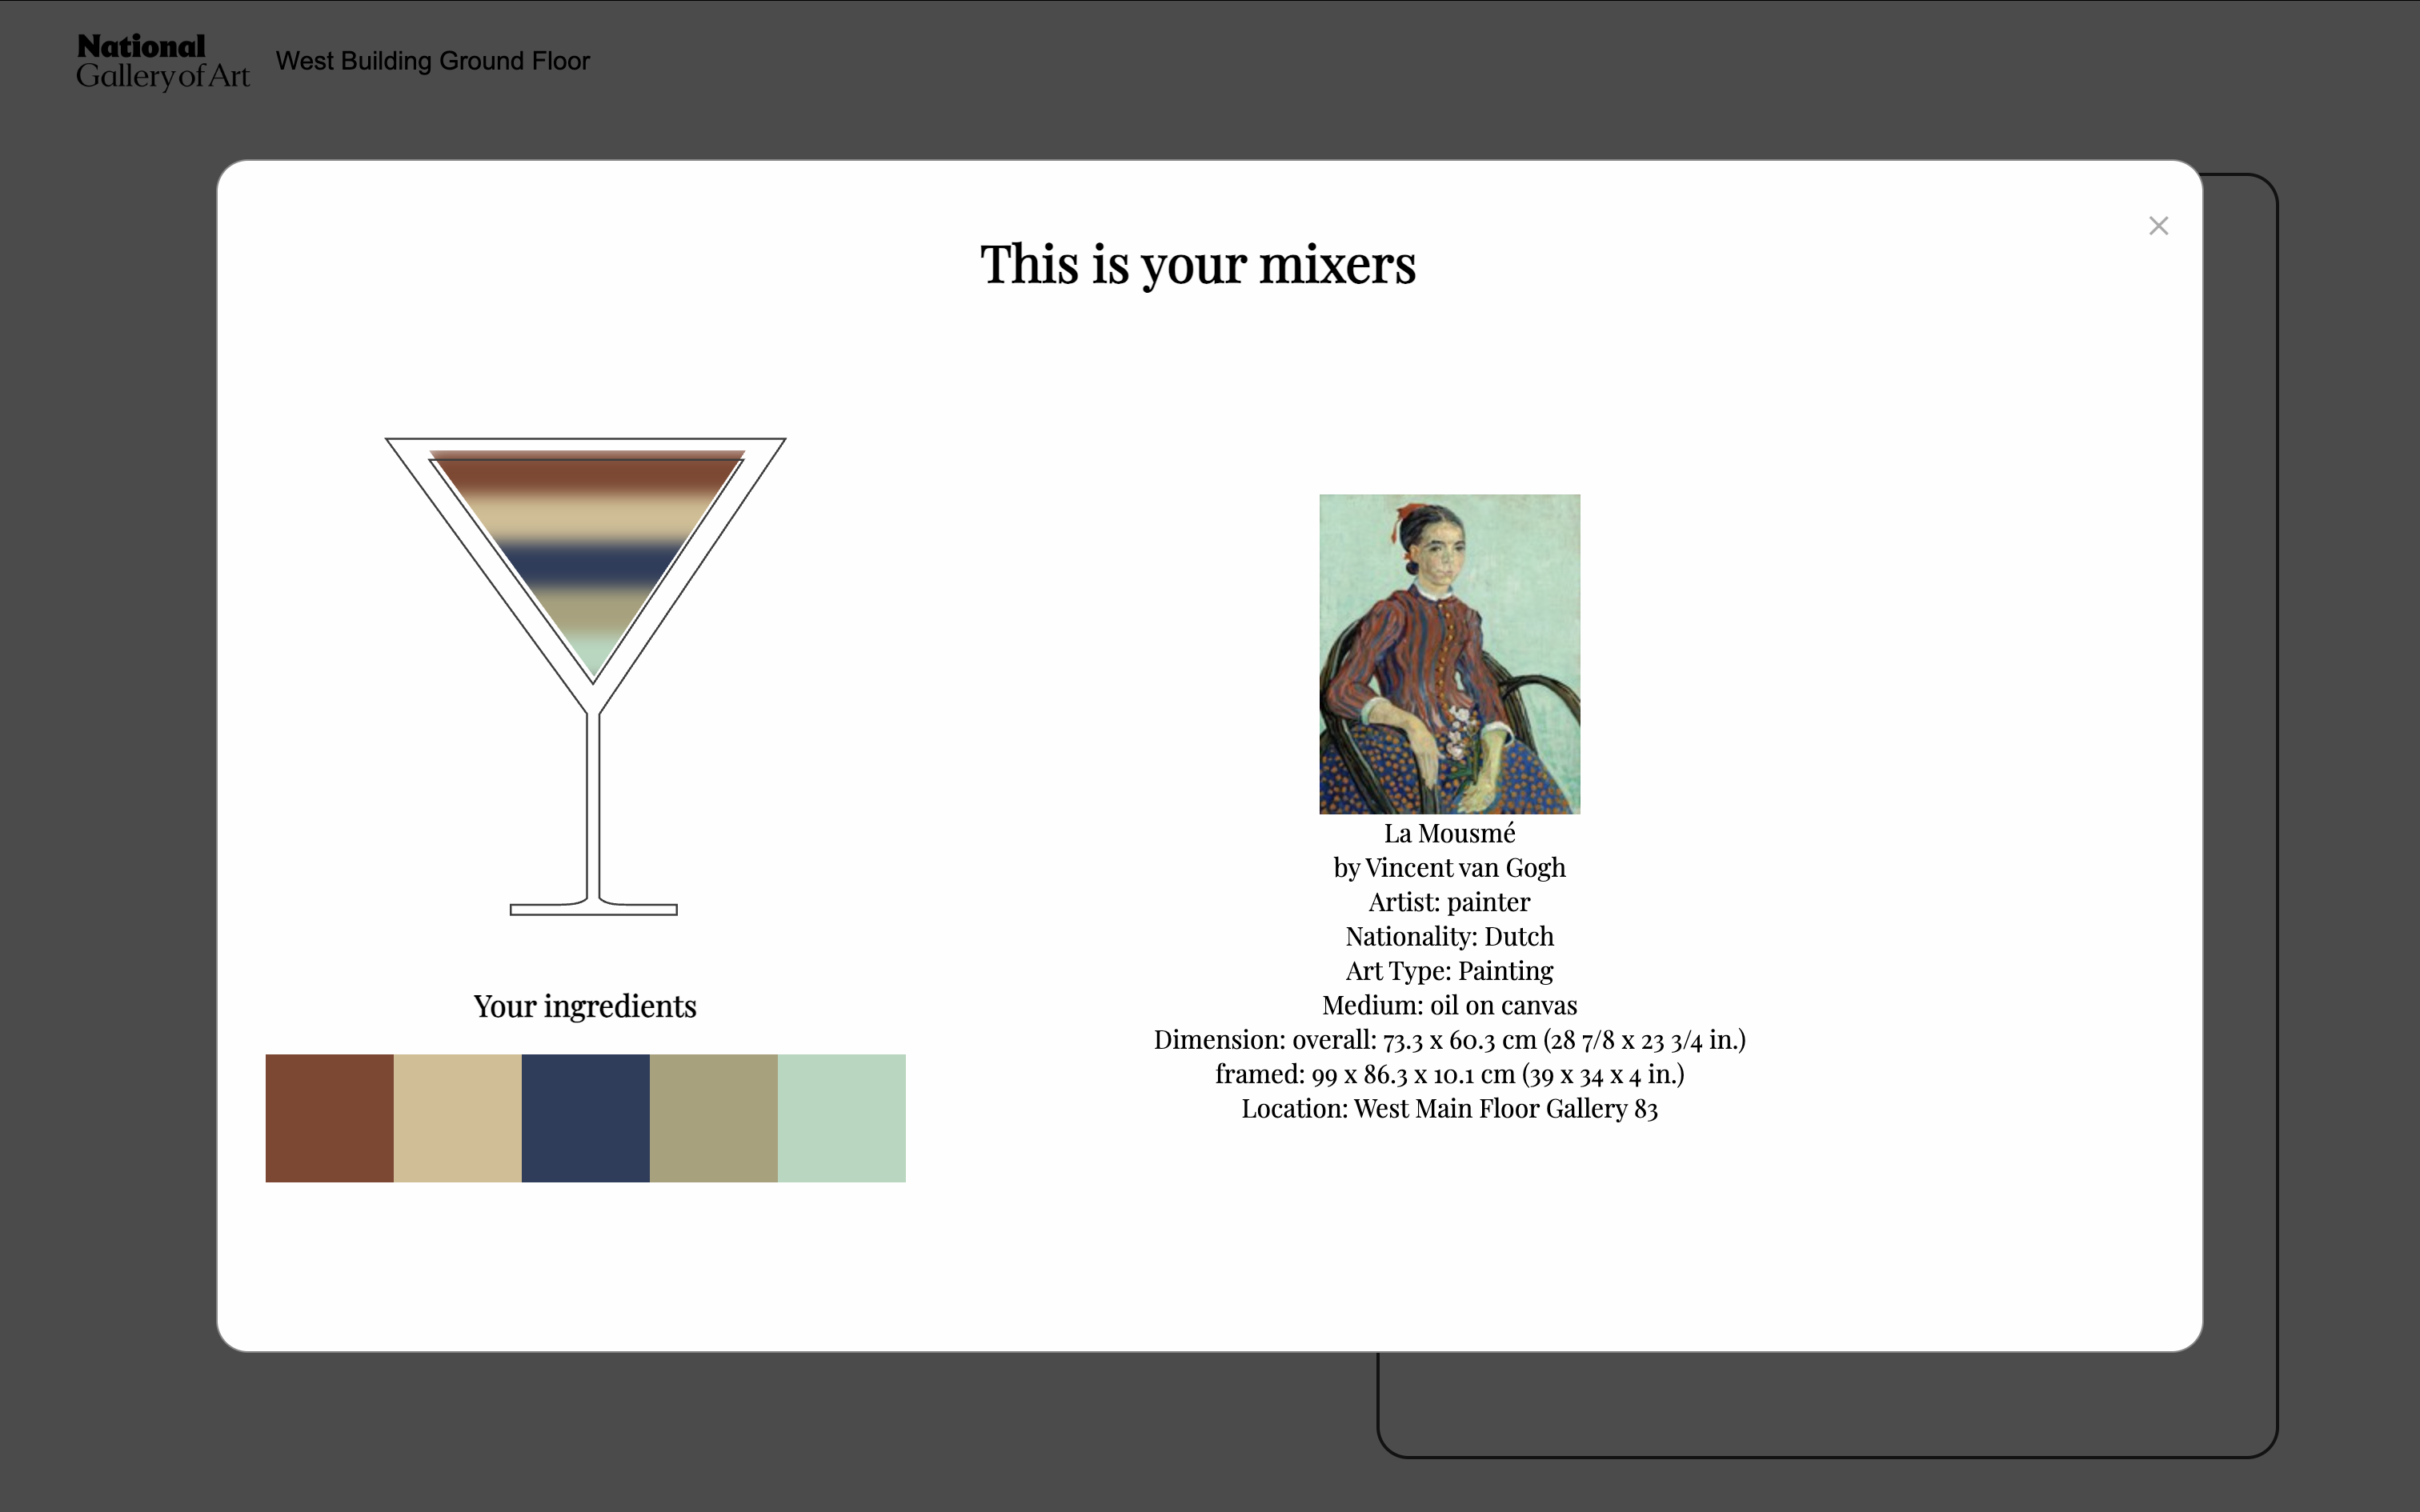Select the brown ingredient swatch
The image size is (2420, 1512).
[329, 1118]
